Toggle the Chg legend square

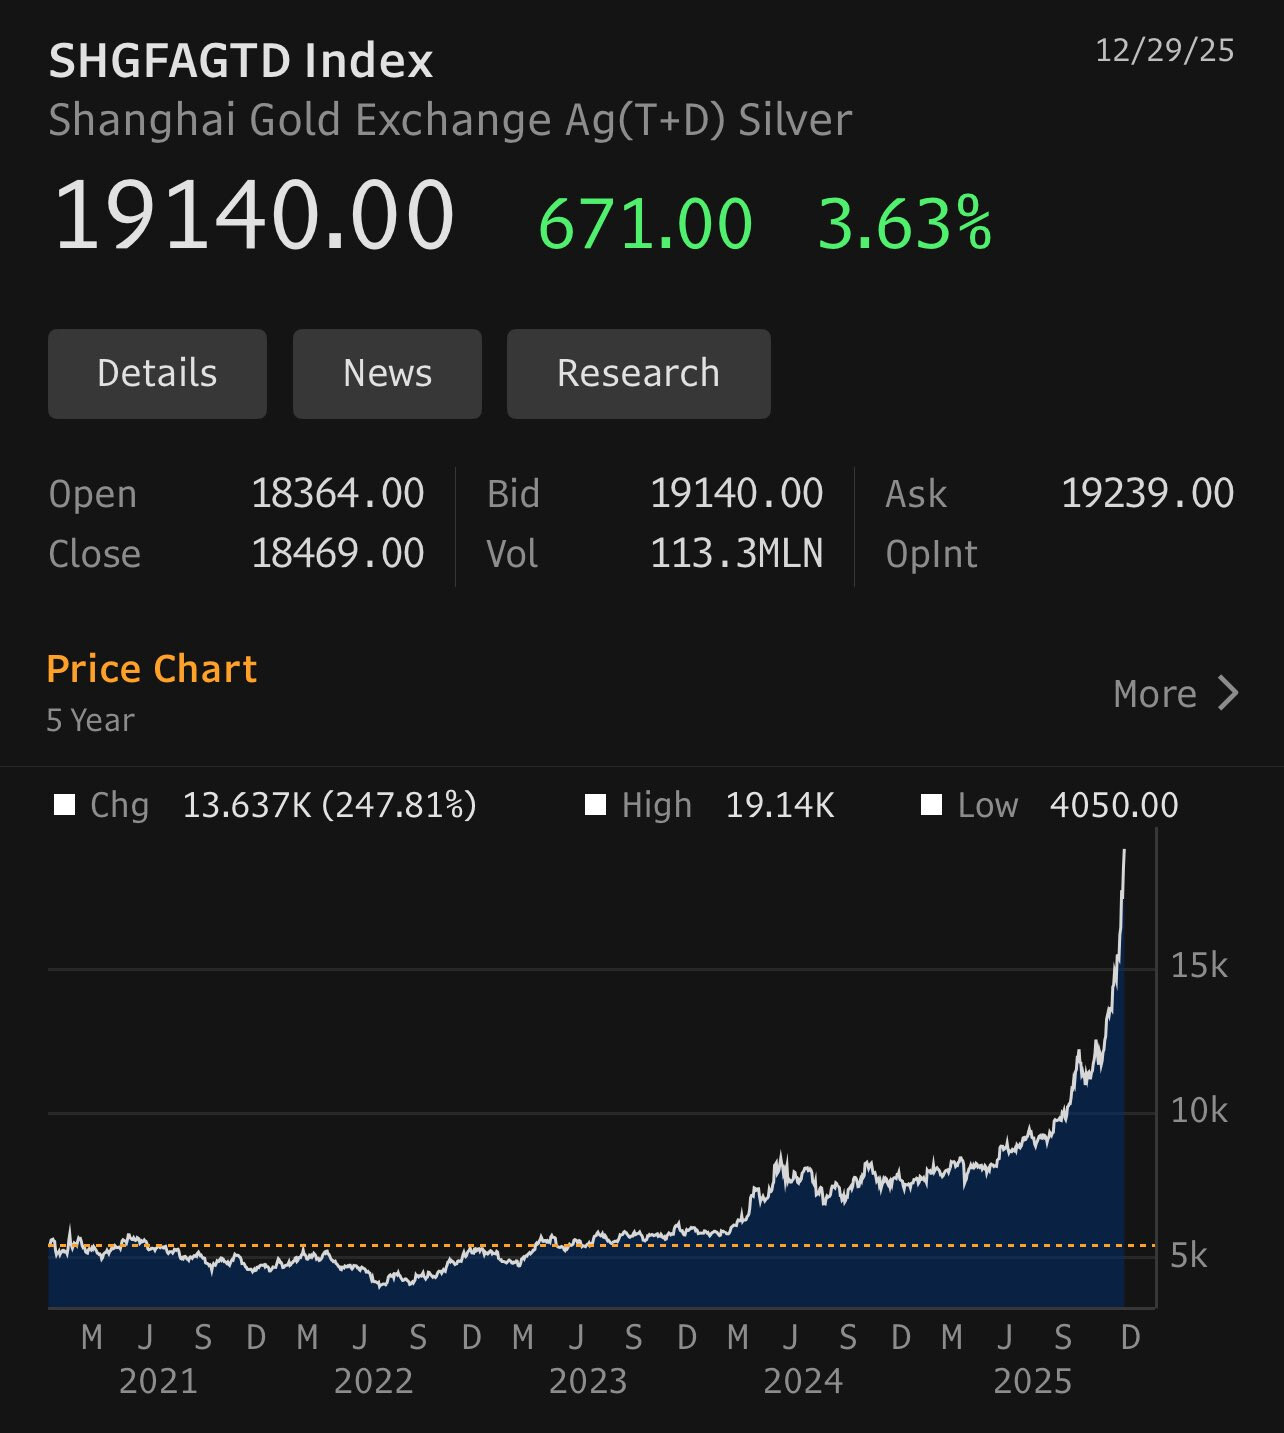(65, 805)
